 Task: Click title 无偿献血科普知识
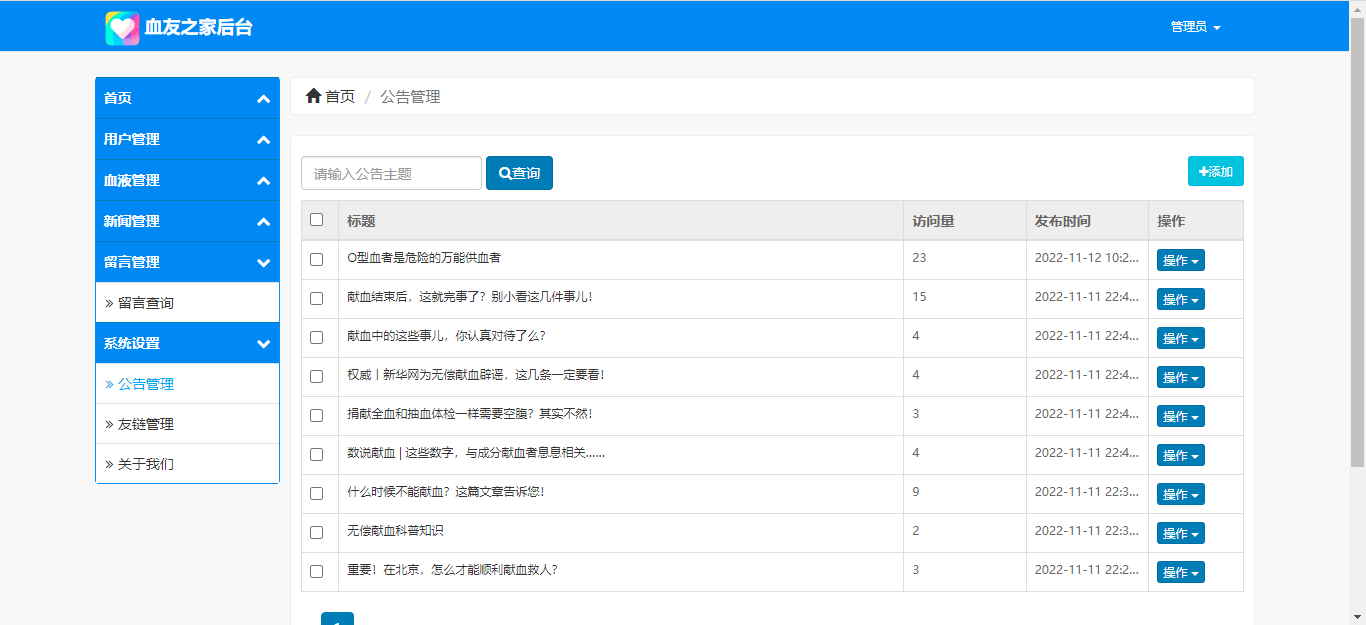[x=396, y=531]
